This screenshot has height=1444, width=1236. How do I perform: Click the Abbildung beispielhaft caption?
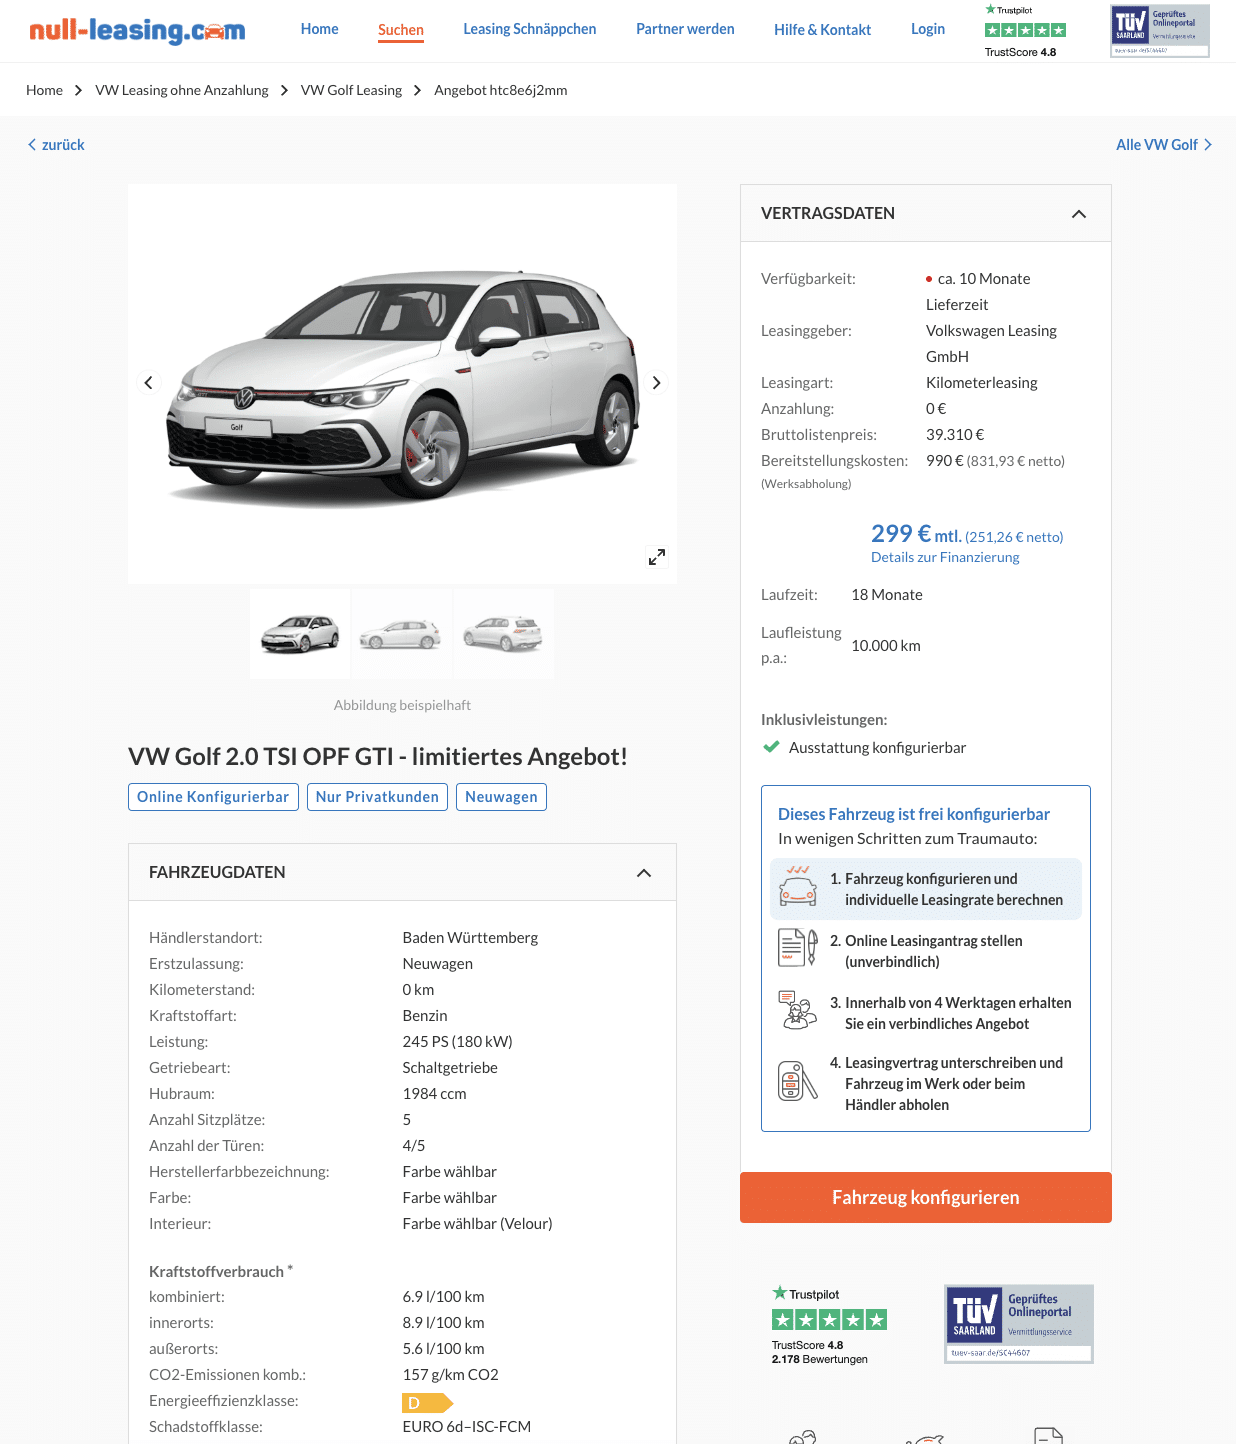[x=402, y=705]
